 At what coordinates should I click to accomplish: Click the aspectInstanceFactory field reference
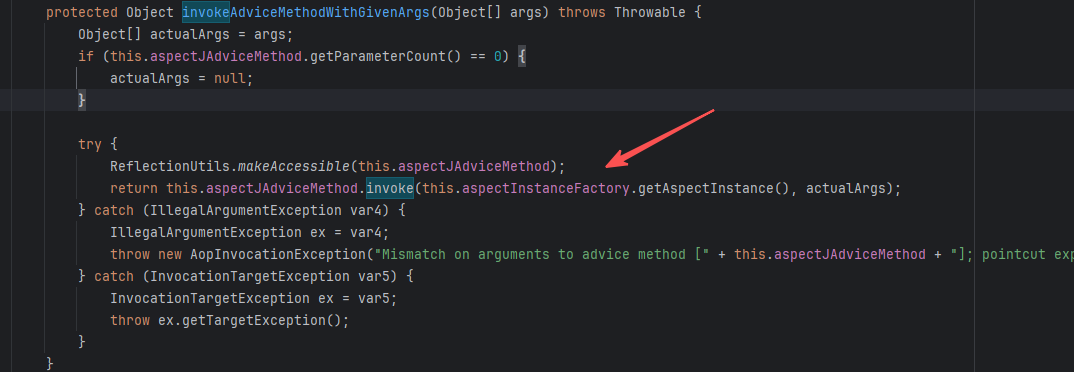(546, 188)
